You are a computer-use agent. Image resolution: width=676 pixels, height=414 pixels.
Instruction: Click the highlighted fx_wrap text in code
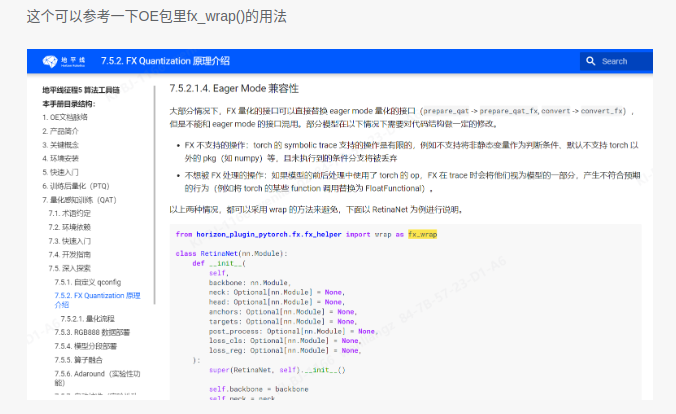tap(422, 234)
